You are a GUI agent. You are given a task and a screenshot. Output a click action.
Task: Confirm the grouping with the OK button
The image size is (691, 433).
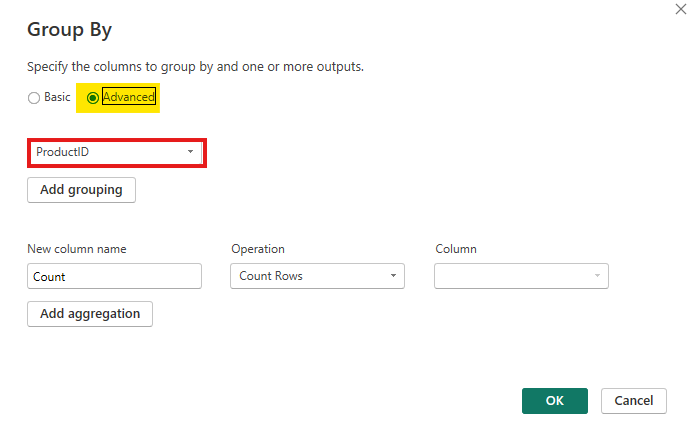pos(555,401)
